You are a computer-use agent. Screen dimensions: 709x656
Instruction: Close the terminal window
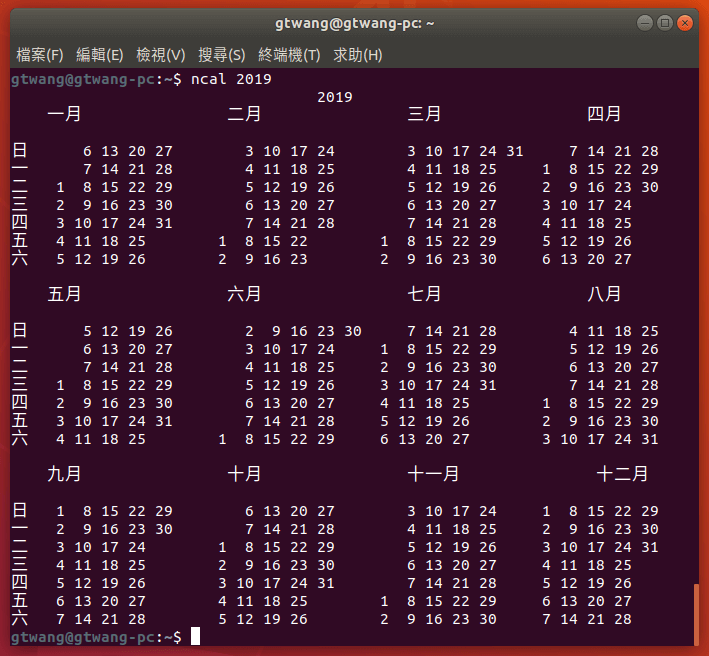685,23
